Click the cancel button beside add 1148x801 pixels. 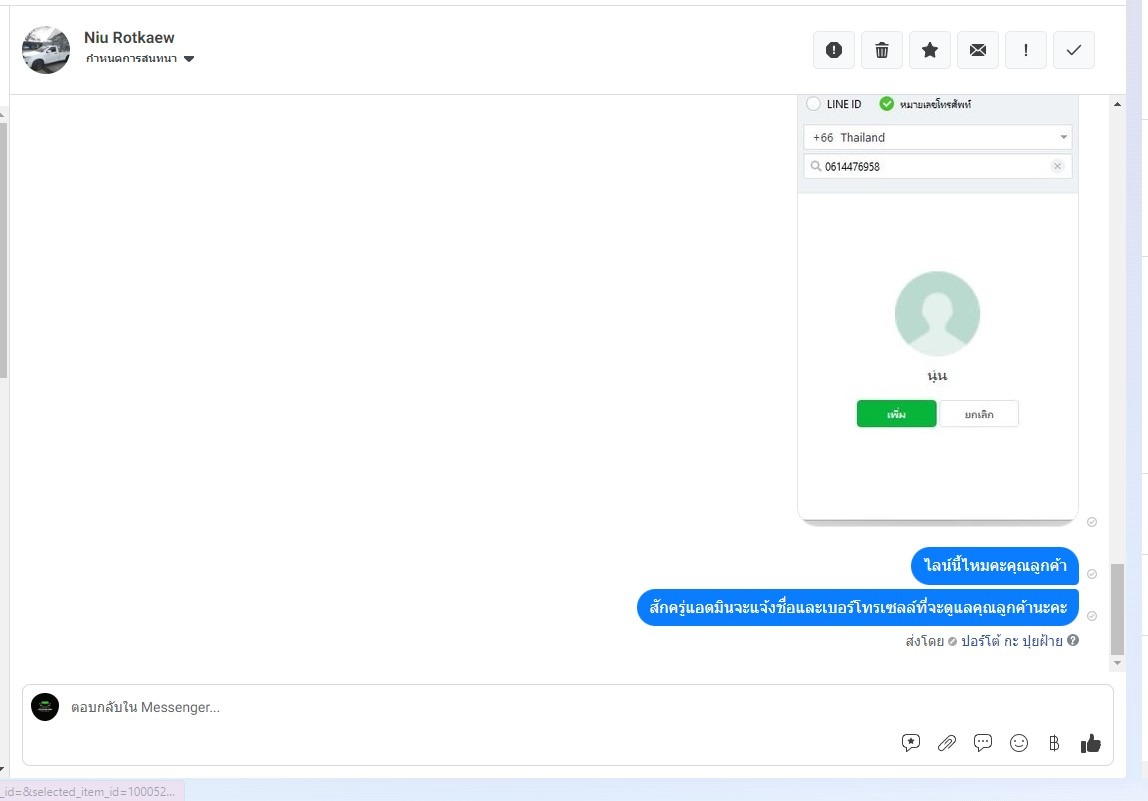pos(979,414)
